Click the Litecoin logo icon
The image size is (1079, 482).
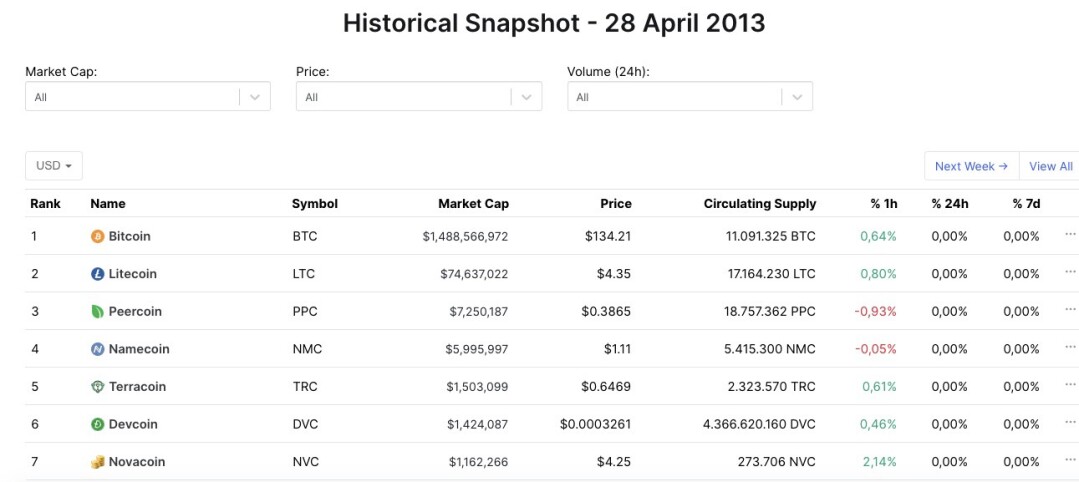(98, 274)
